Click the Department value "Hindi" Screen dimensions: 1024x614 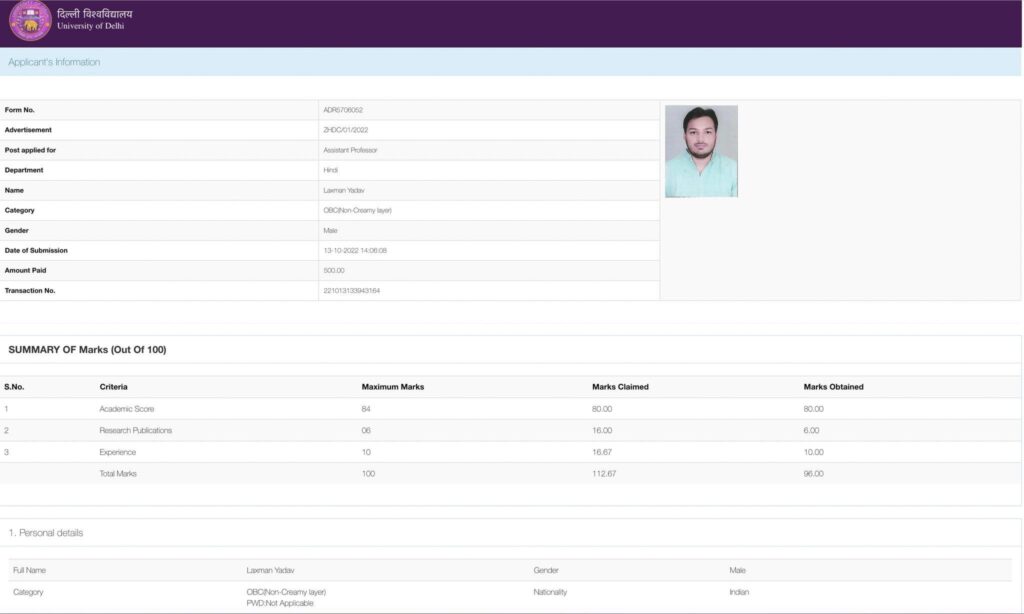(330, 170)
